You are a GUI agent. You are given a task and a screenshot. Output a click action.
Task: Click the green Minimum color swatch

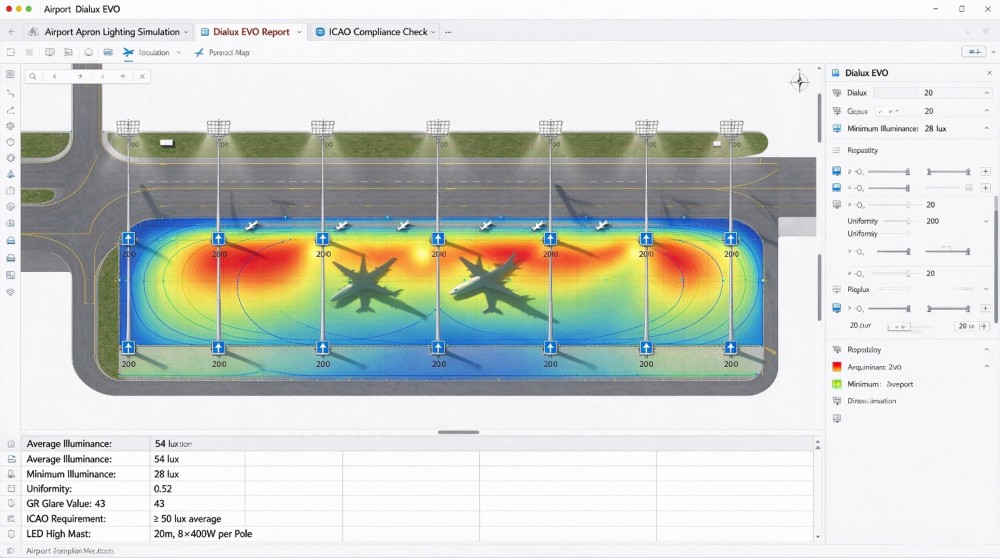click(837, 384)
